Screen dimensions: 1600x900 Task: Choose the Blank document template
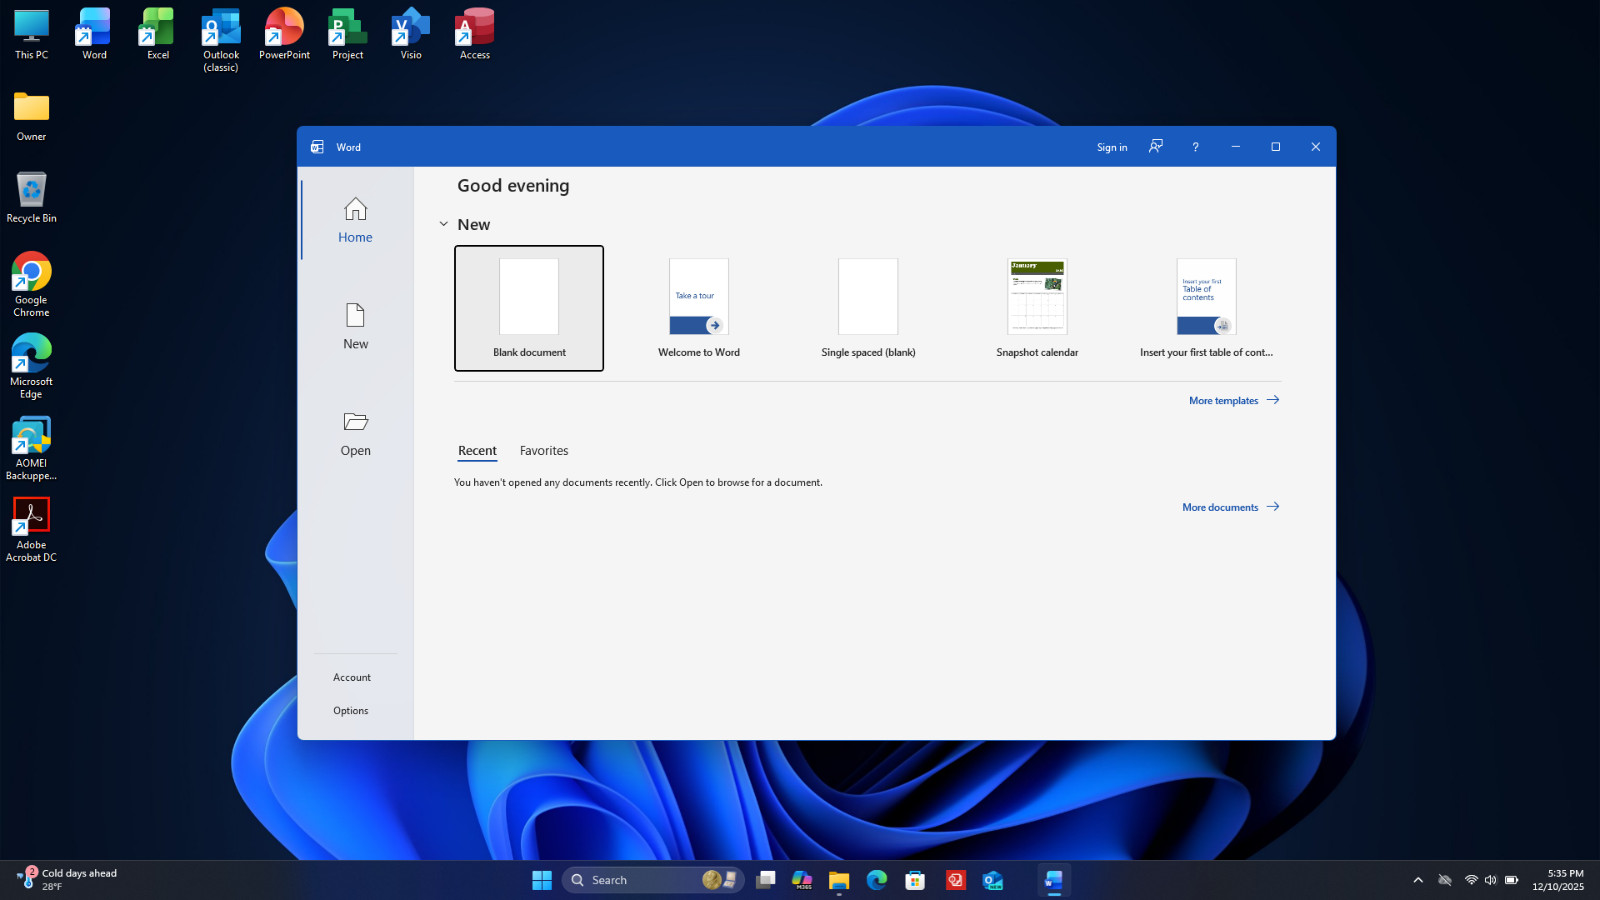pos(529,308)
